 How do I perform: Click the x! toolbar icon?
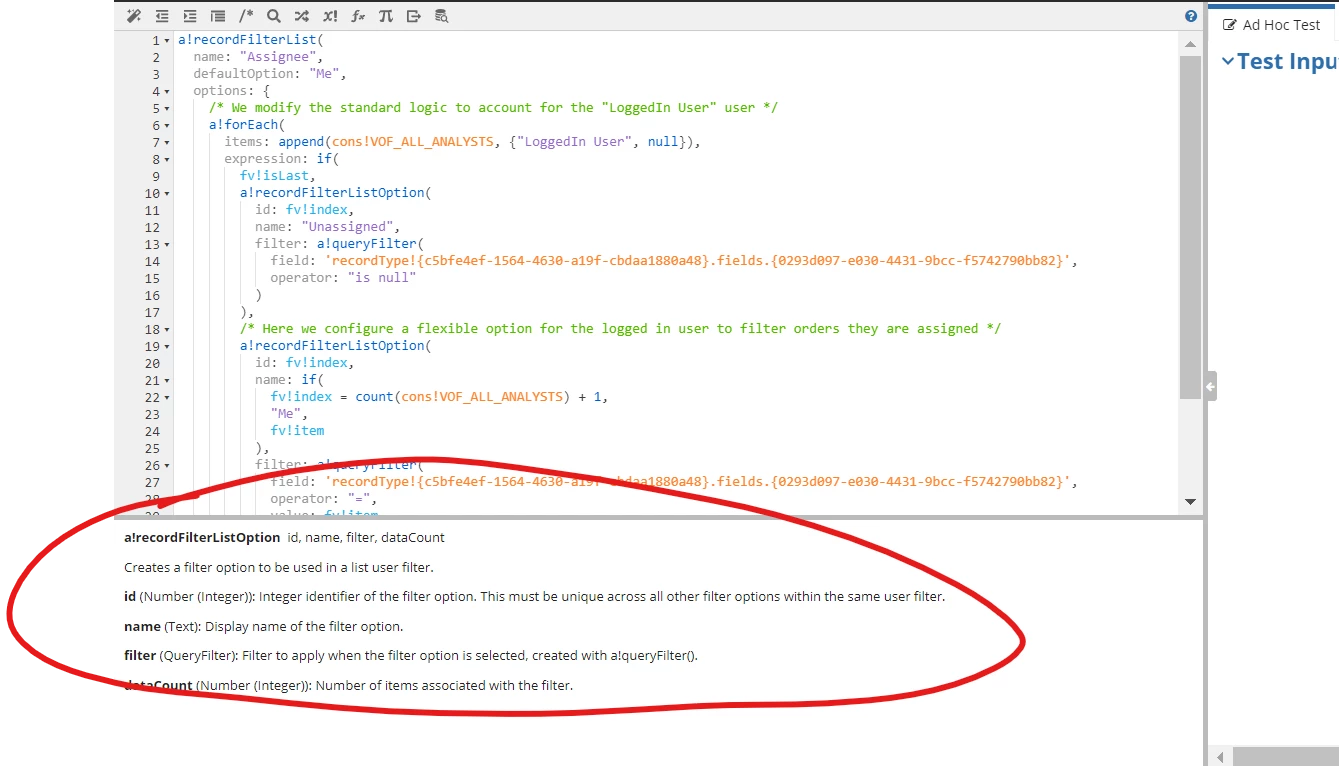point(330,16)
